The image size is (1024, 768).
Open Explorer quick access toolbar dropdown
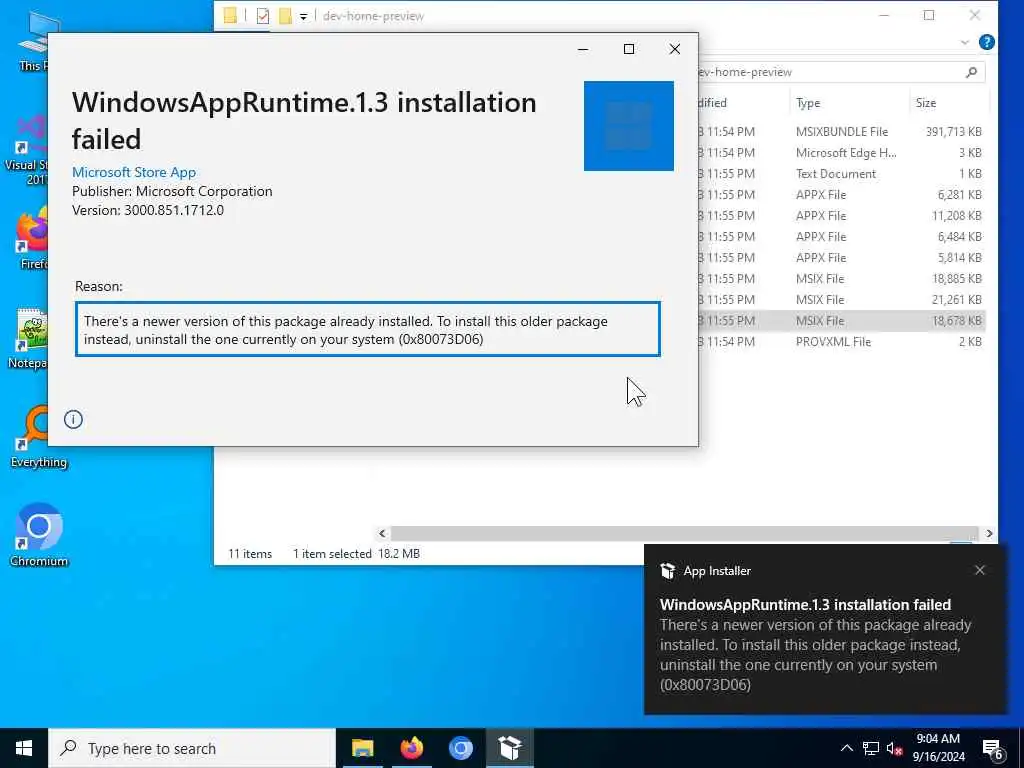pos(304,16)
